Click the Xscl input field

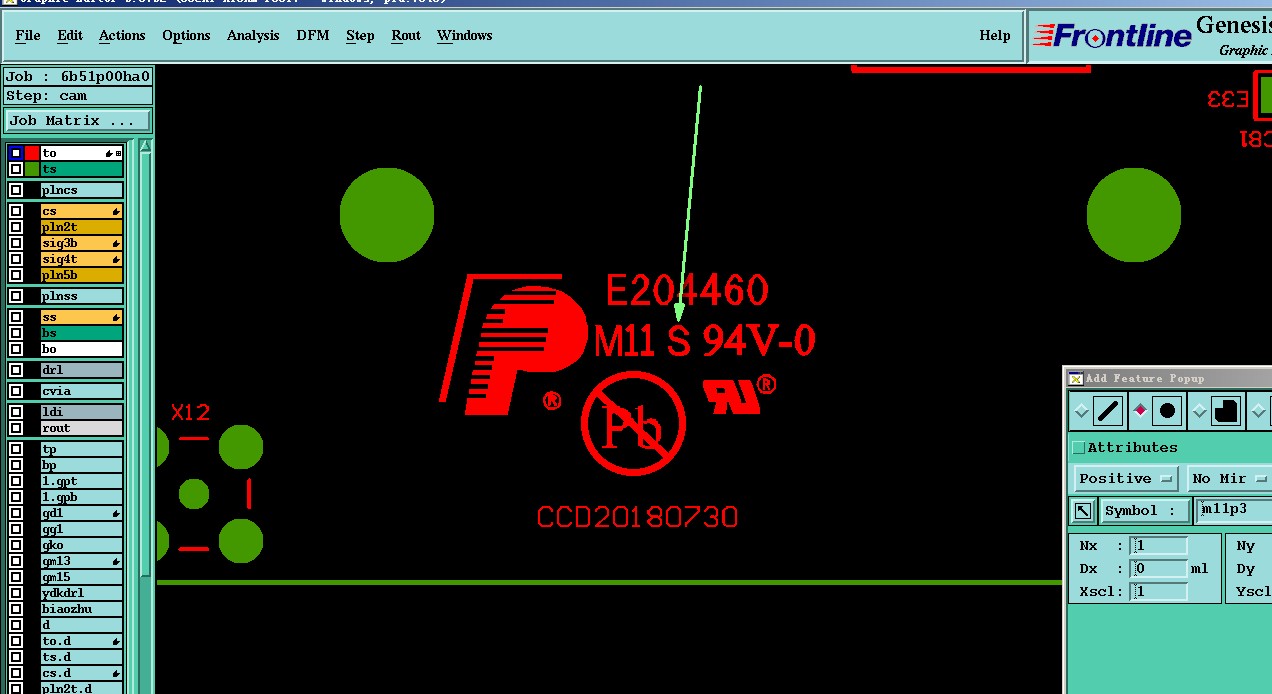click(x=1159, y=592)
